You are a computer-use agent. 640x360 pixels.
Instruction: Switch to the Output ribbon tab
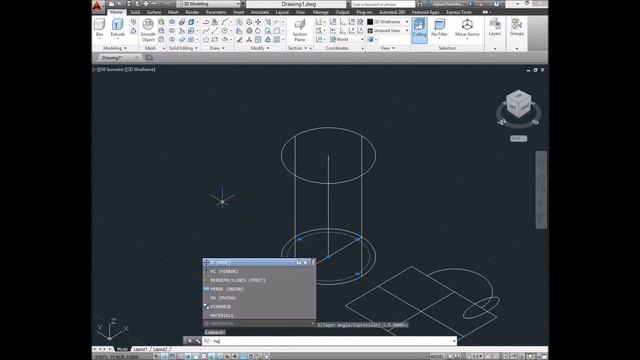tap(342, 12)
